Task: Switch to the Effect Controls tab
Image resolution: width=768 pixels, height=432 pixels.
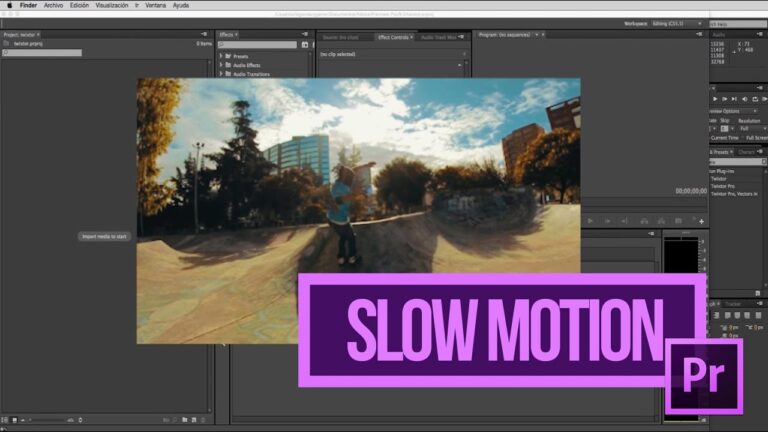Action: coord(394,37)
